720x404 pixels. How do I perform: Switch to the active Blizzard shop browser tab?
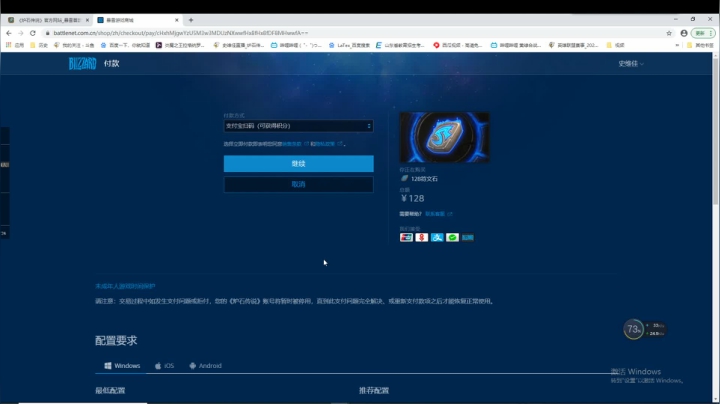click(138, 20)
